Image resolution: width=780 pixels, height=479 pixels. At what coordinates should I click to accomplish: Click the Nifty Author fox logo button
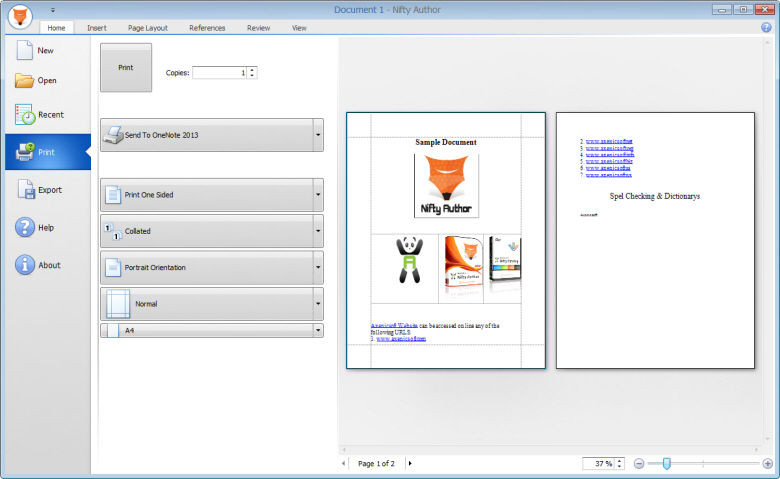[x=21, y=17]
